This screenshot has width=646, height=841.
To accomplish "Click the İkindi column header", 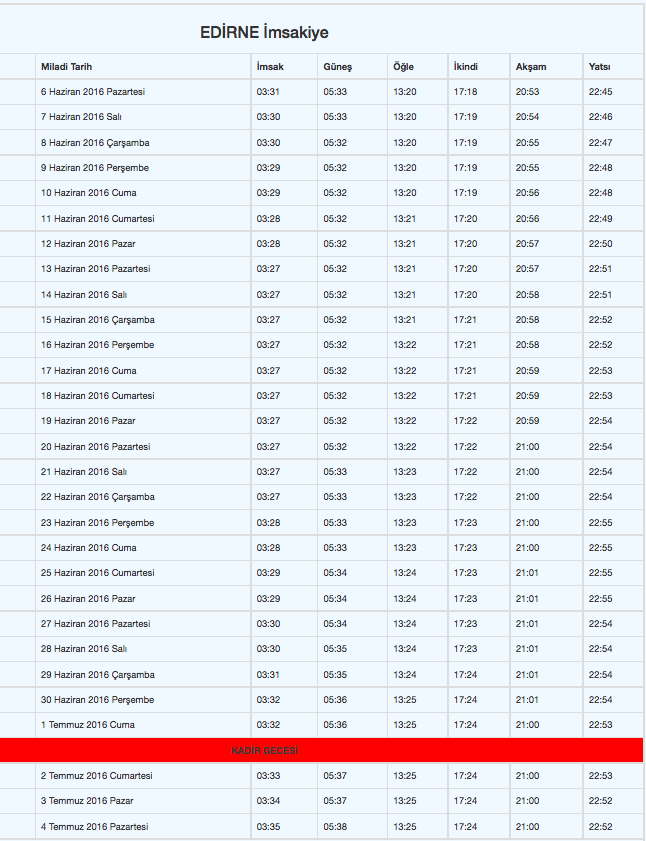I will 465,67.
